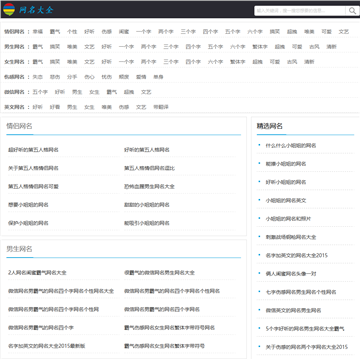Open article 甜甜的小姐姐的网名
360x360 pixels.
pyautogui.click(x=147, y=205)
